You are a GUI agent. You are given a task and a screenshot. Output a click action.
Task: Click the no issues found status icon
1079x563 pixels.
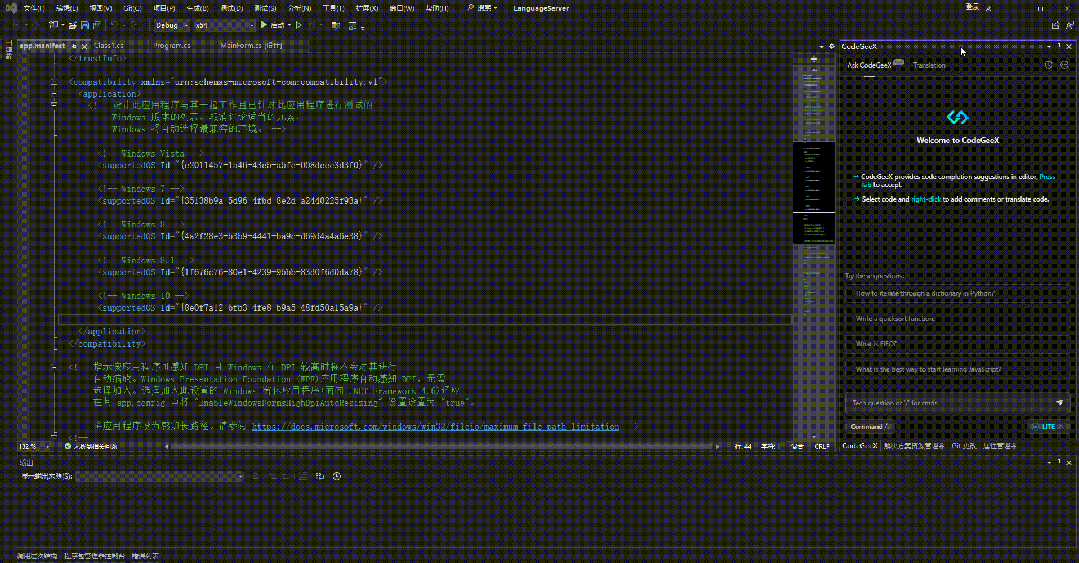tap(67, 446)
